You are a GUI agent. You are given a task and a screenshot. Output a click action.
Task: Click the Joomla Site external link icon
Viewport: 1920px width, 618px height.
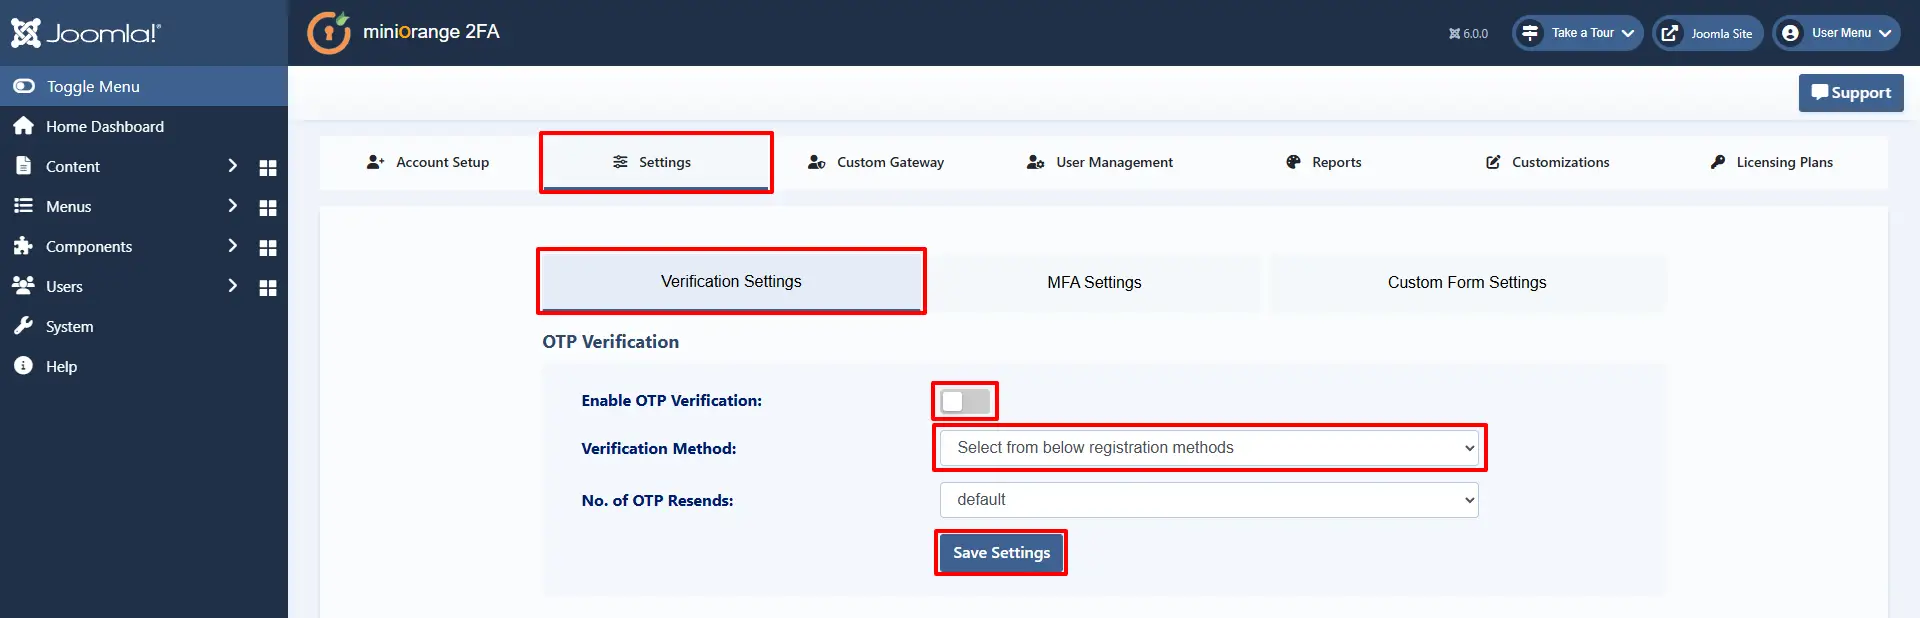pyautogui.click(x=1670, y=33)
